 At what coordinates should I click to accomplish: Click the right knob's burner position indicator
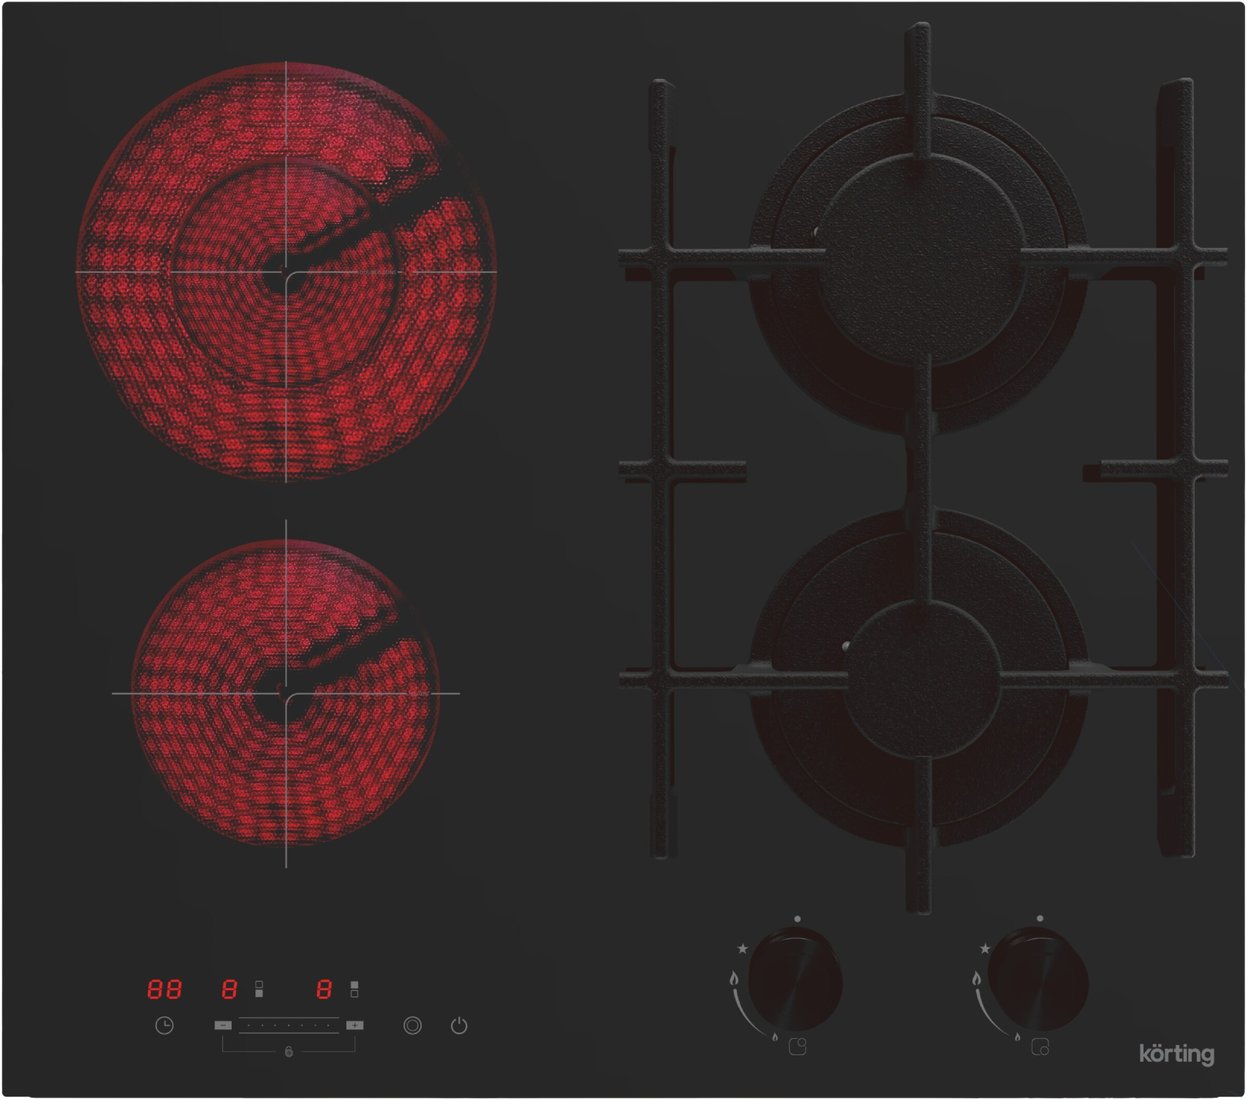(1041, 1048)
